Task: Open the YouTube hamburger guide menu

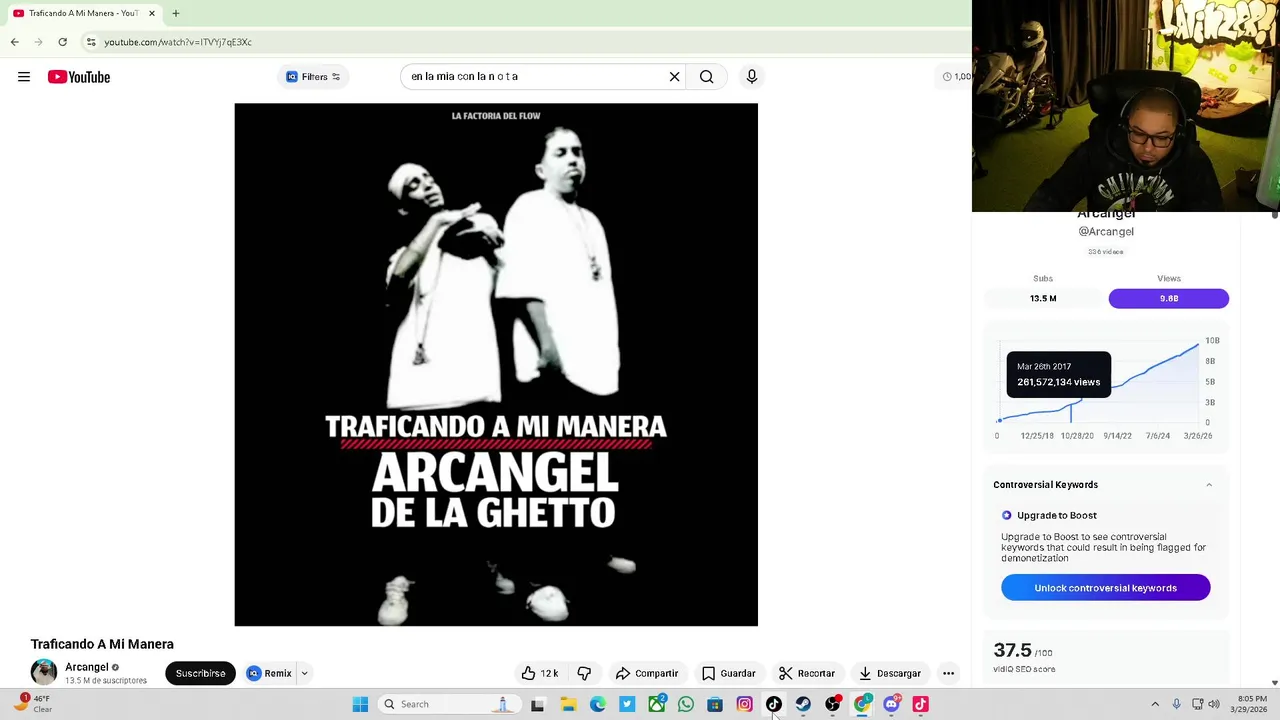Action: coord(24,77)
